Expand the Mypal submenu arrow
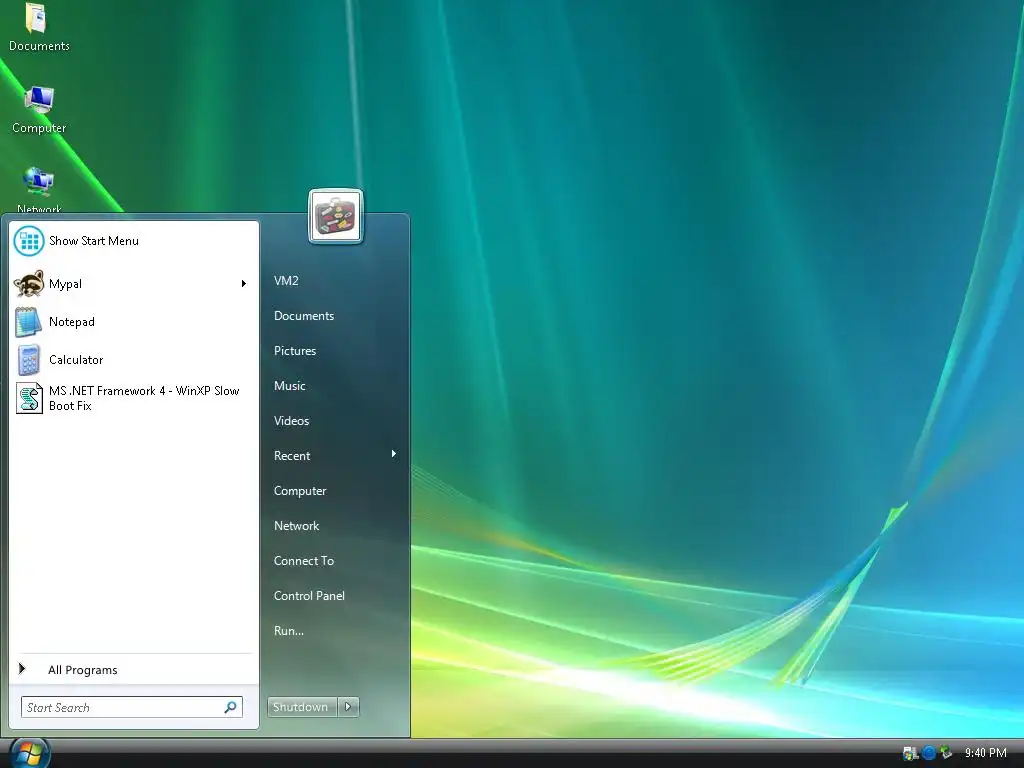 244,283
